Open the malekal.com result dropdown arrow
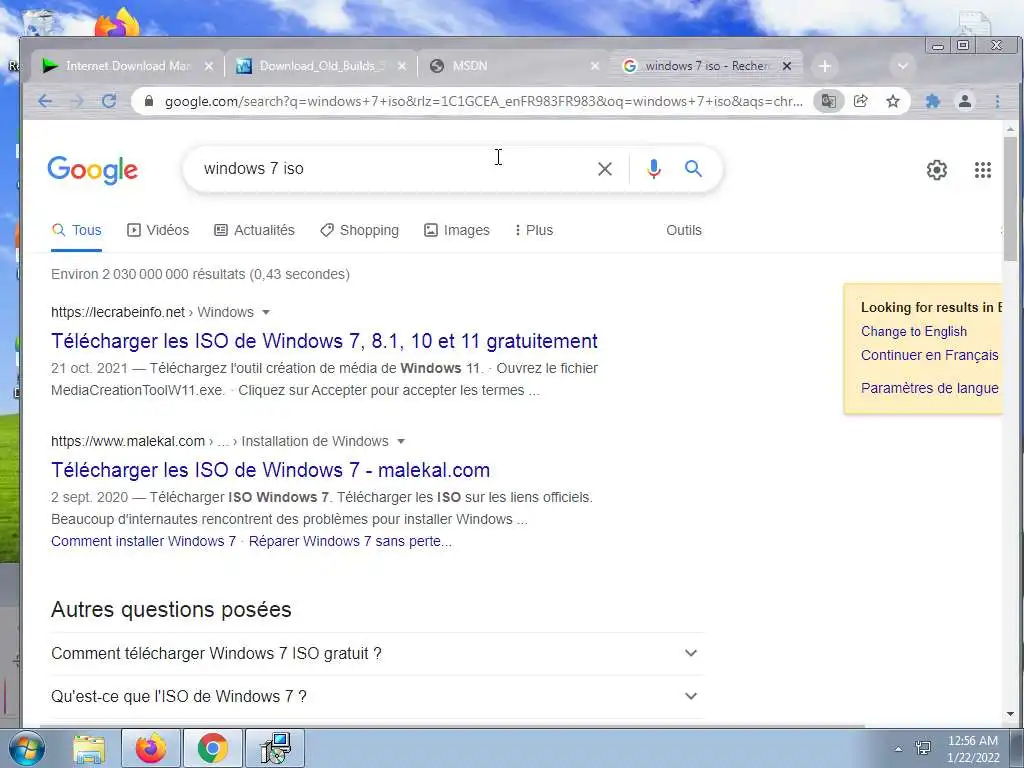The height and width of the screenshot is (768, 1024). click(x=401, y=441)
